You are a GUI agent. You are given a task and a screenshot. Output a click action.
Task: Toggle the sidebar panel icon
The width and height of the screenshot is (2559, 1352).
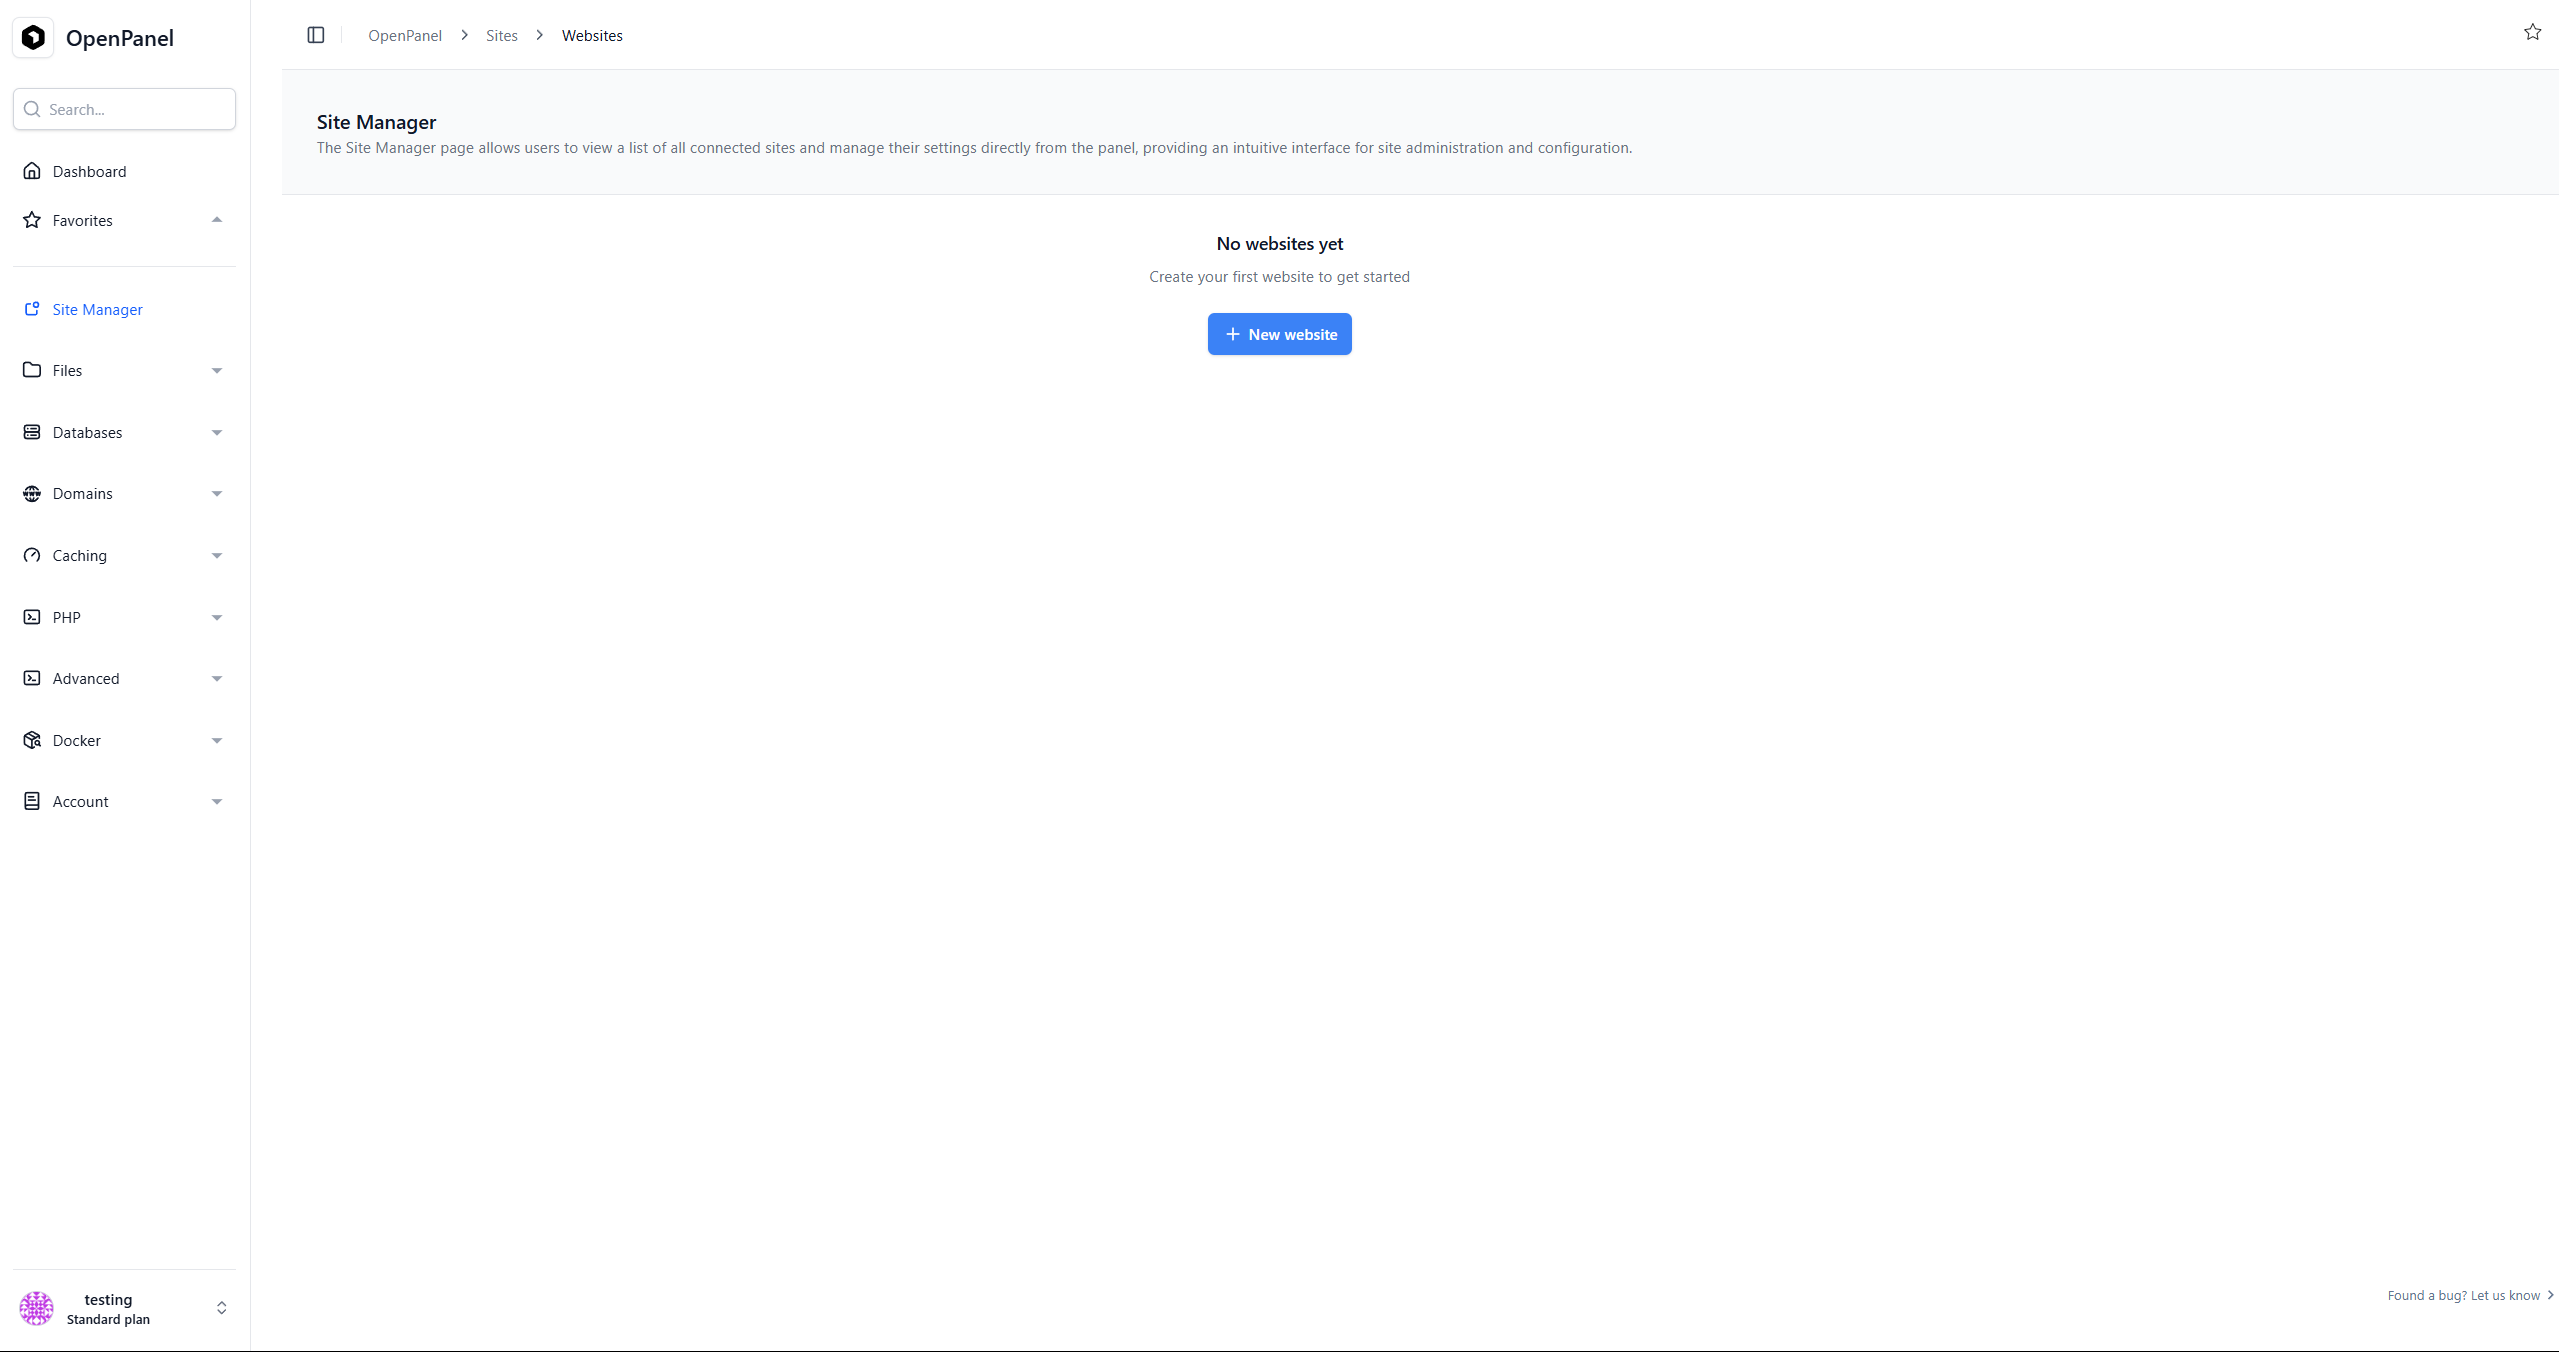tap(316, 35)
